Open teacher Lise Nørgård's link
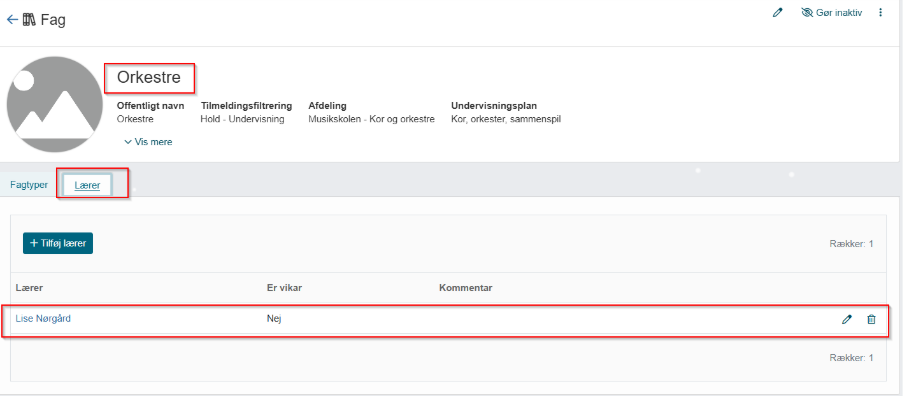 43,318
